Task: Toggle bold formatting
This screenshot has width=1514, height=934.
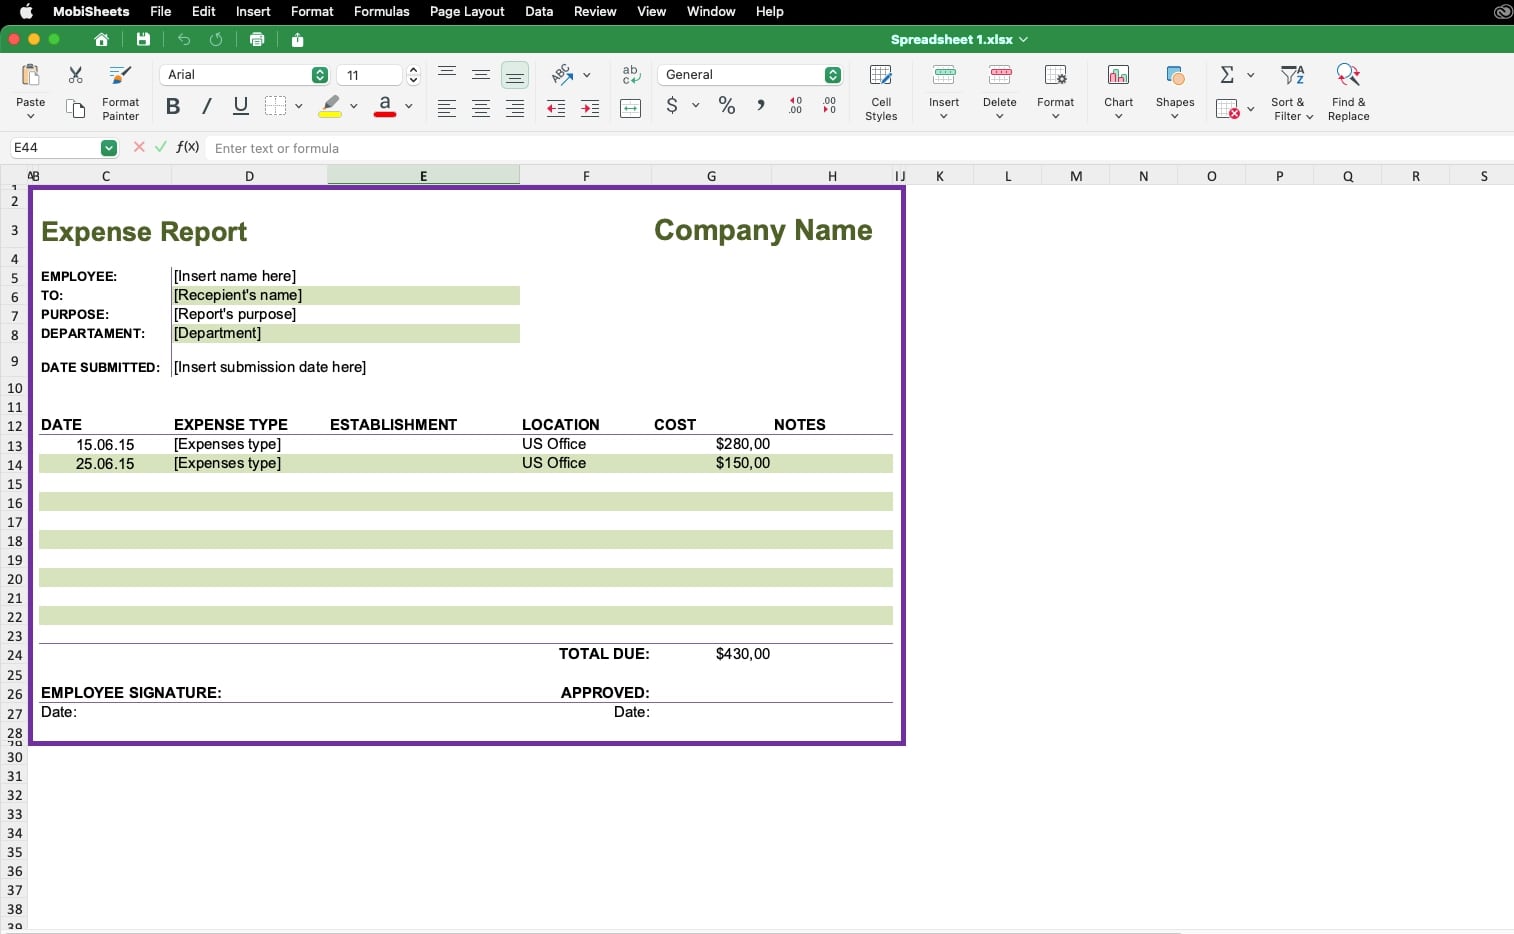Action: (173, 106)
